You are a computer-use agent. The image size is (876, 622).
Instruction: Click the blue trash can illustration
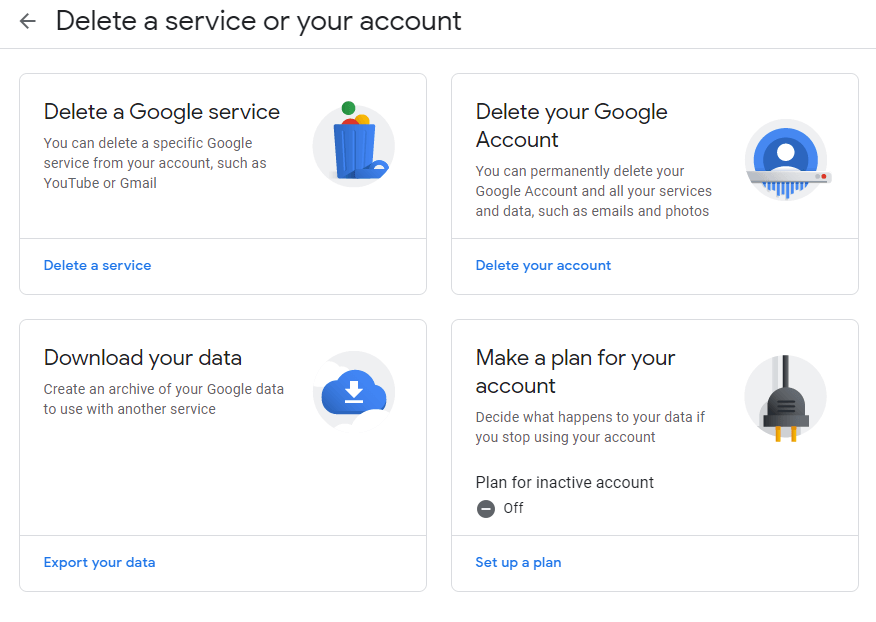tap(354, 144)
